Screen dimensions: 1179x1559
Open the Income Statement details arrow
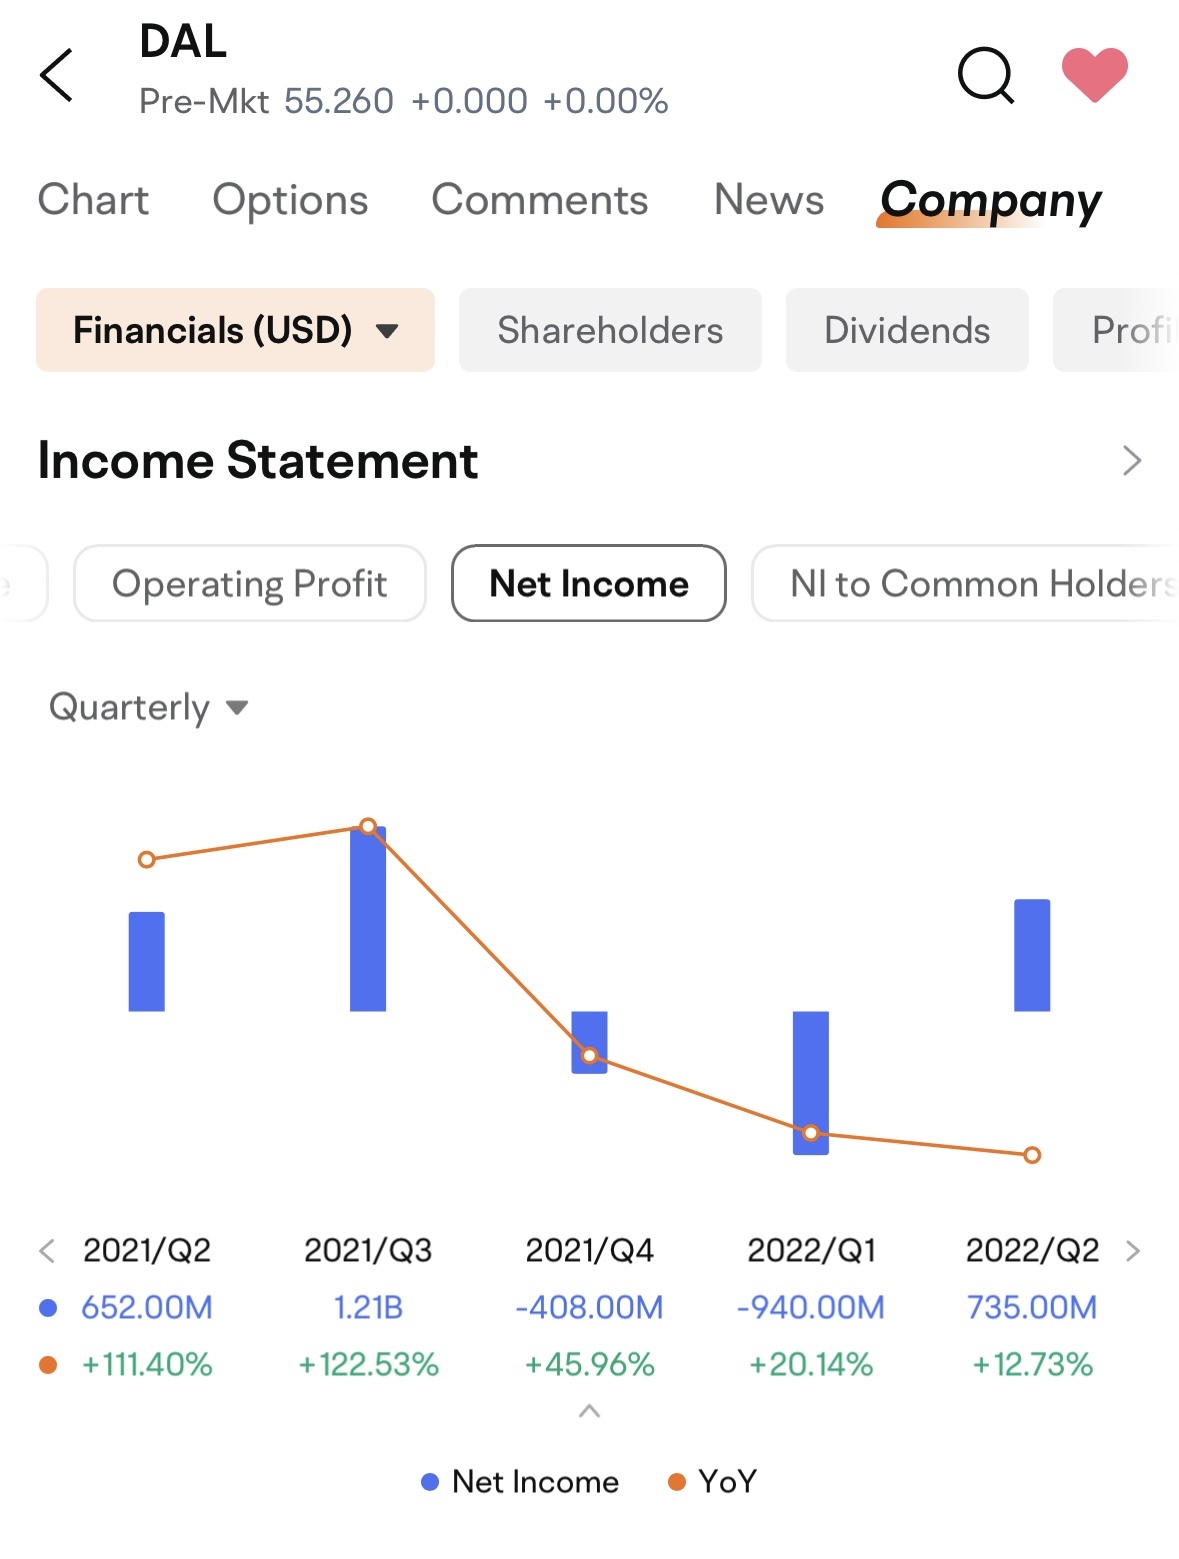[x=1131, y=461]
